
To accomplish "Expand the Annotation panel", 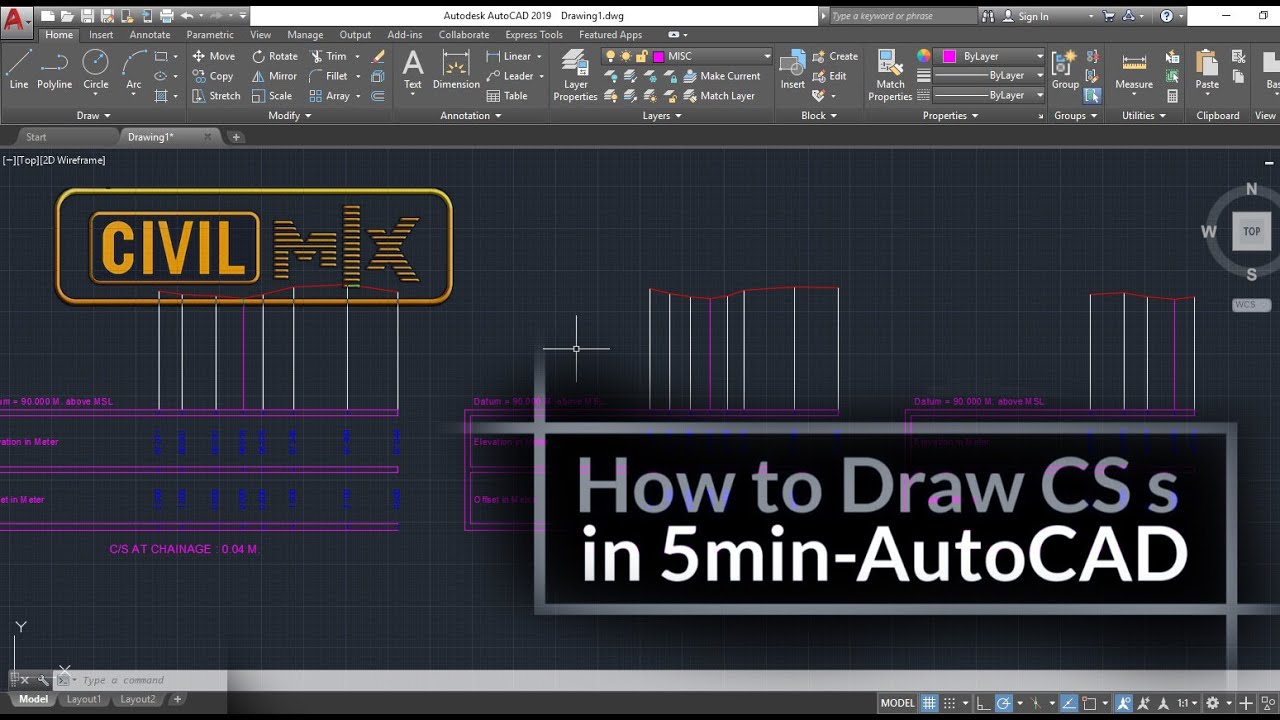I will pos(471,116).
